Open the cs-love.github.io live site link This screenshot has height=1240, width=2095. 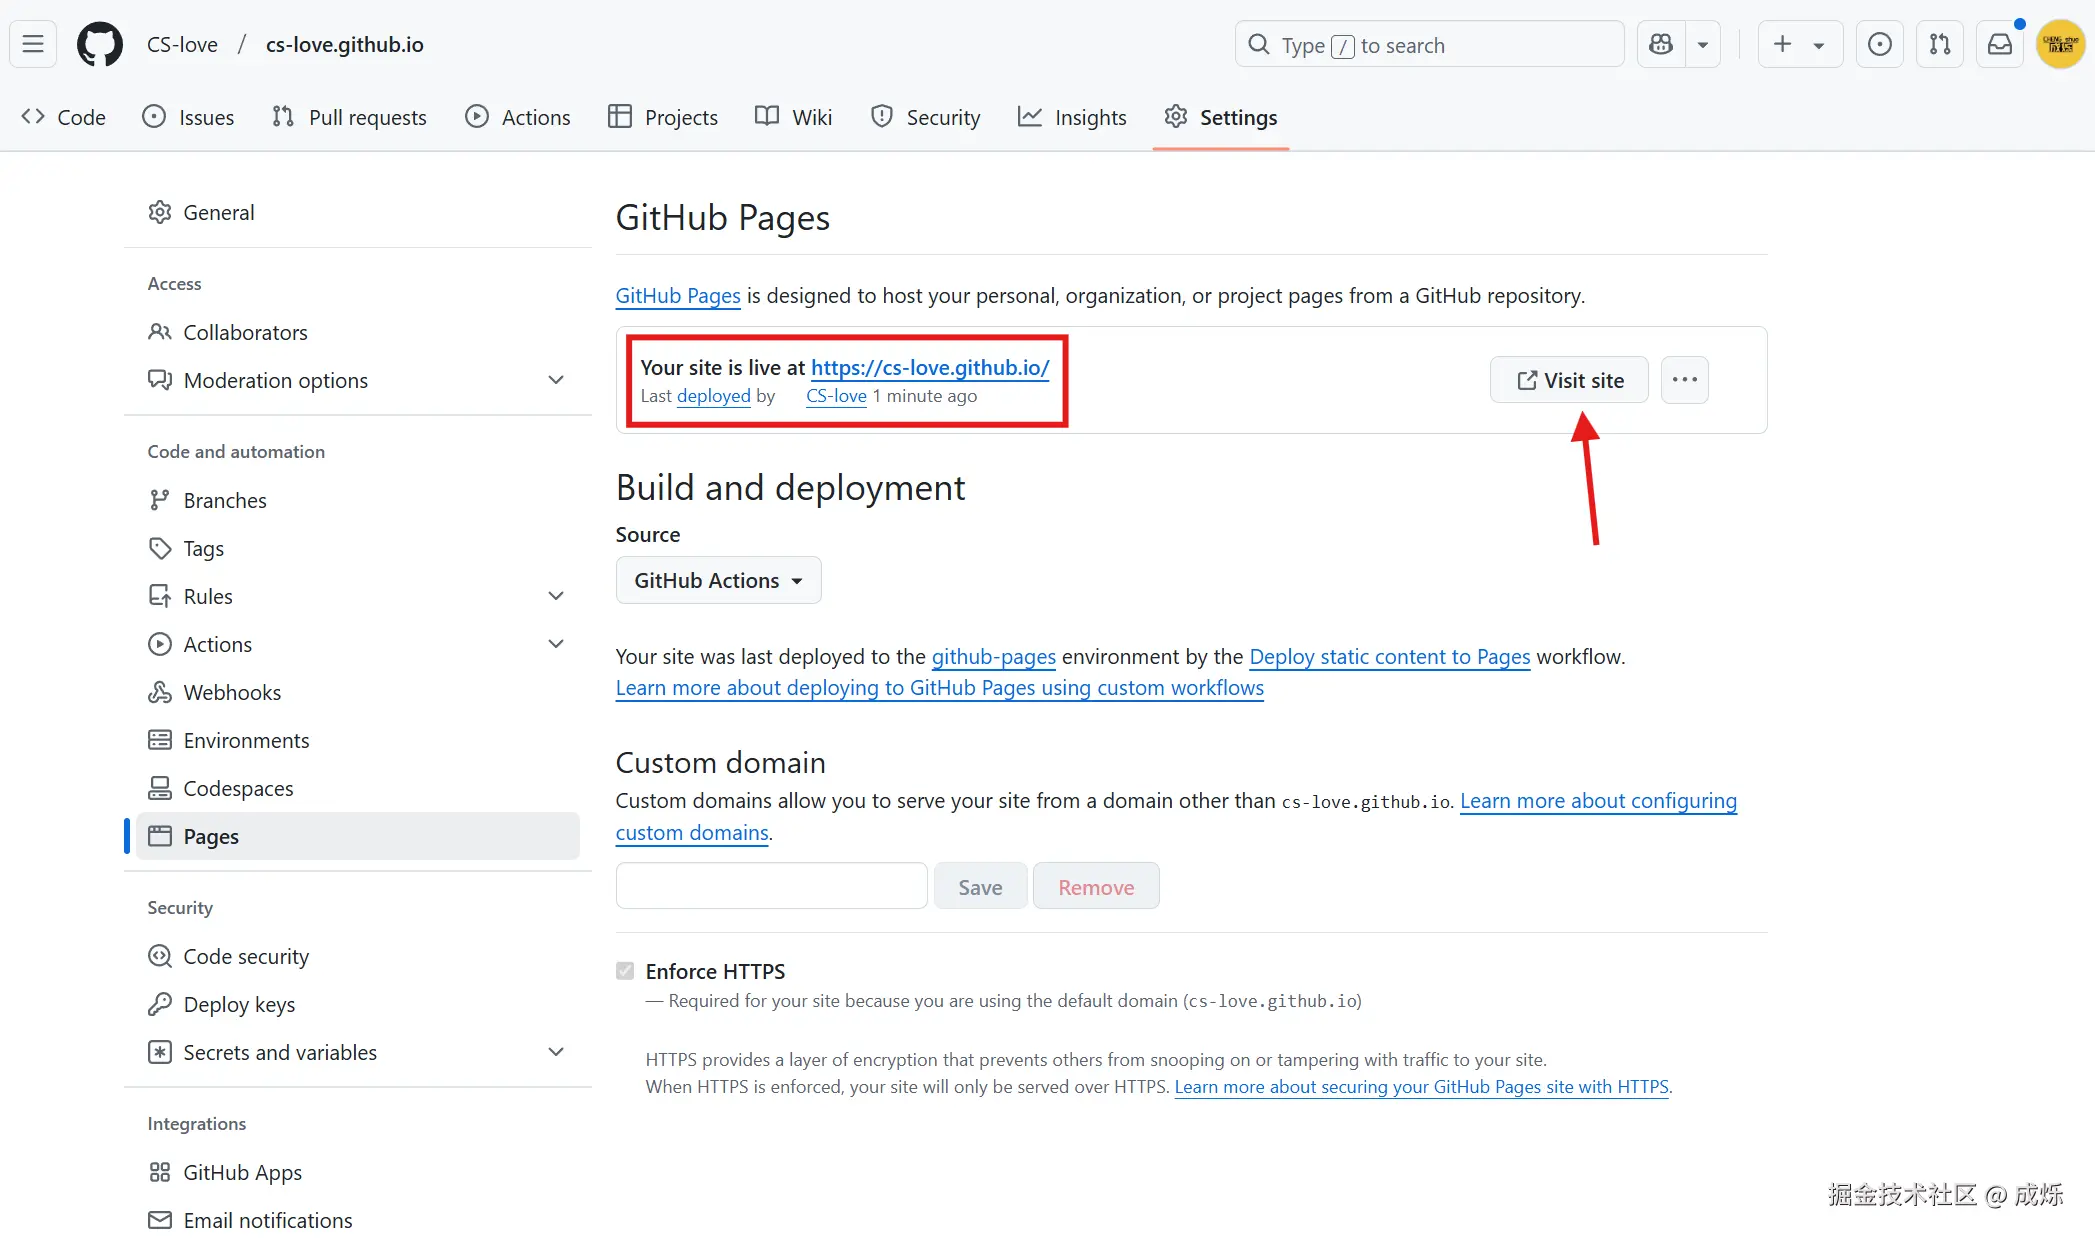tap(929, 368)
